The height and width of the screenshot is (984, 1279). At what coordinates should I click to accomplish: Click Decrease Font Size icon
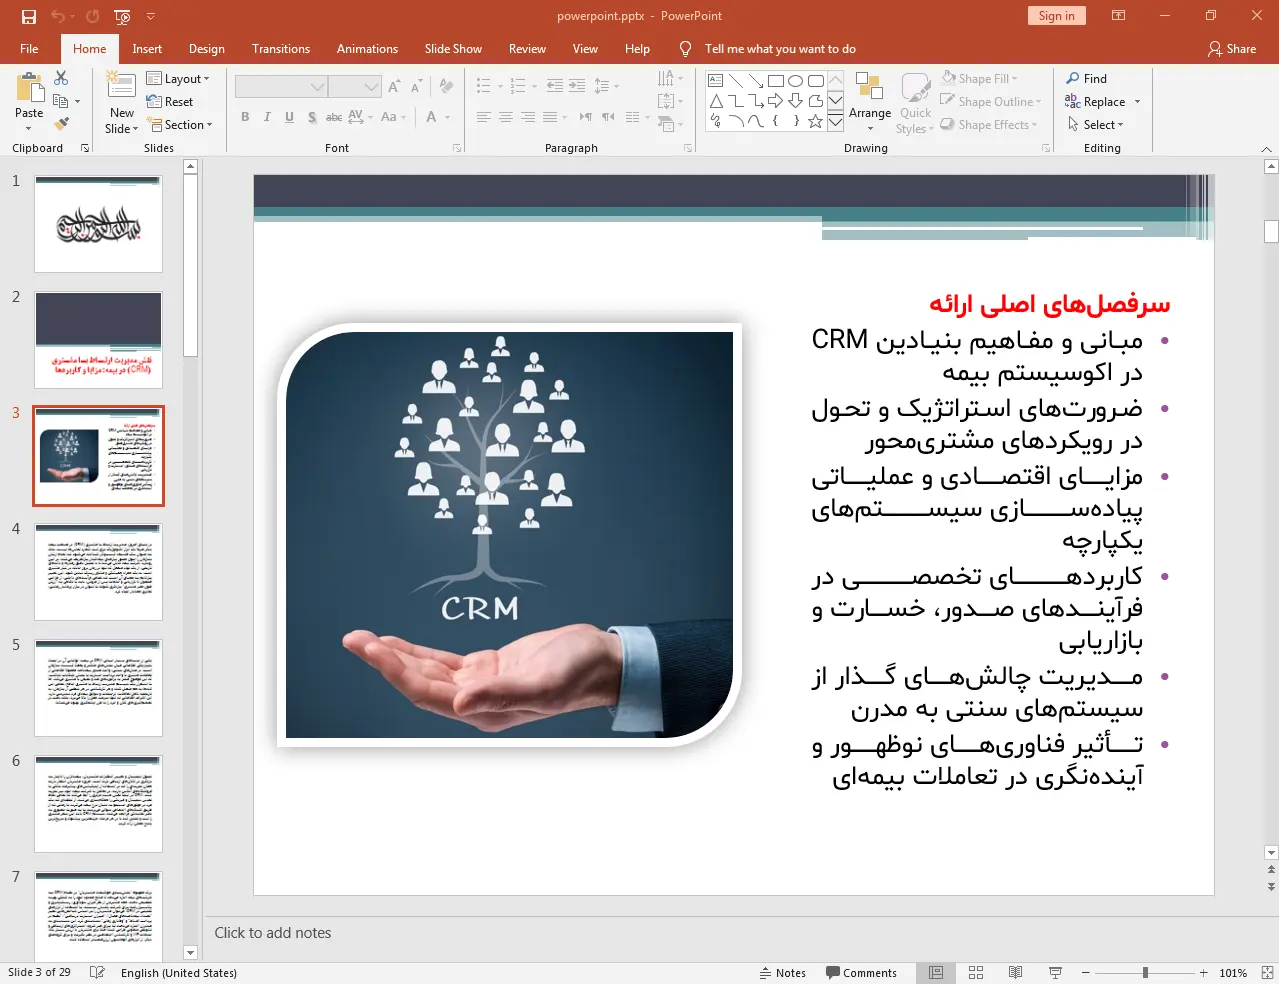[416, 87]
